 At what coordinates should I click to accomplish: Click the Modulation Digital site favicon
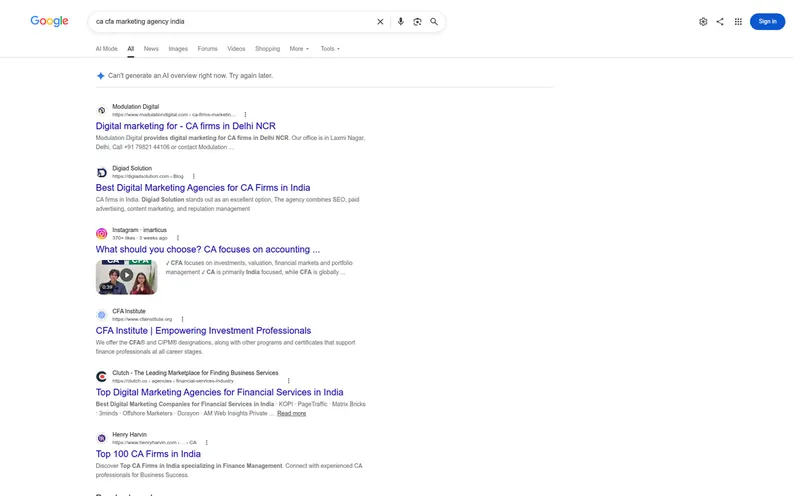(102, 110)
